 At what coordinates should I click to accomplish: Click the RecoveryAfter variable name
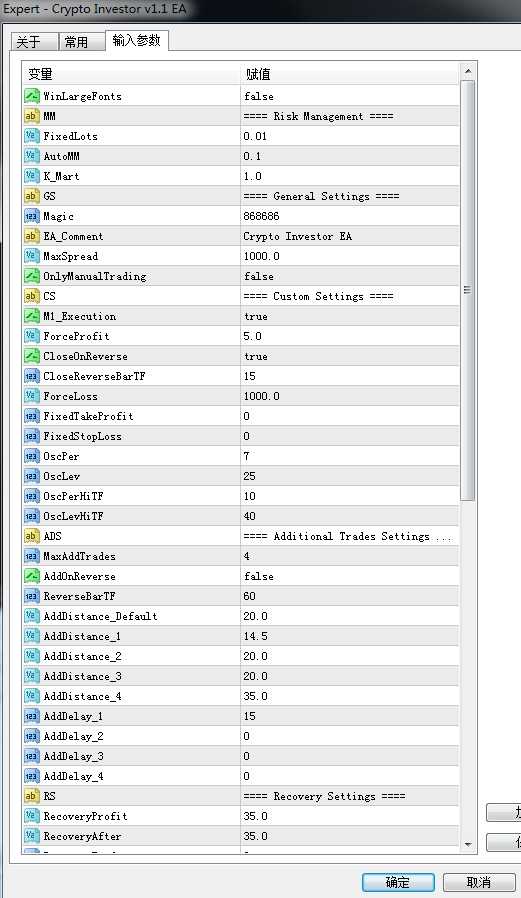pos(82,836)
